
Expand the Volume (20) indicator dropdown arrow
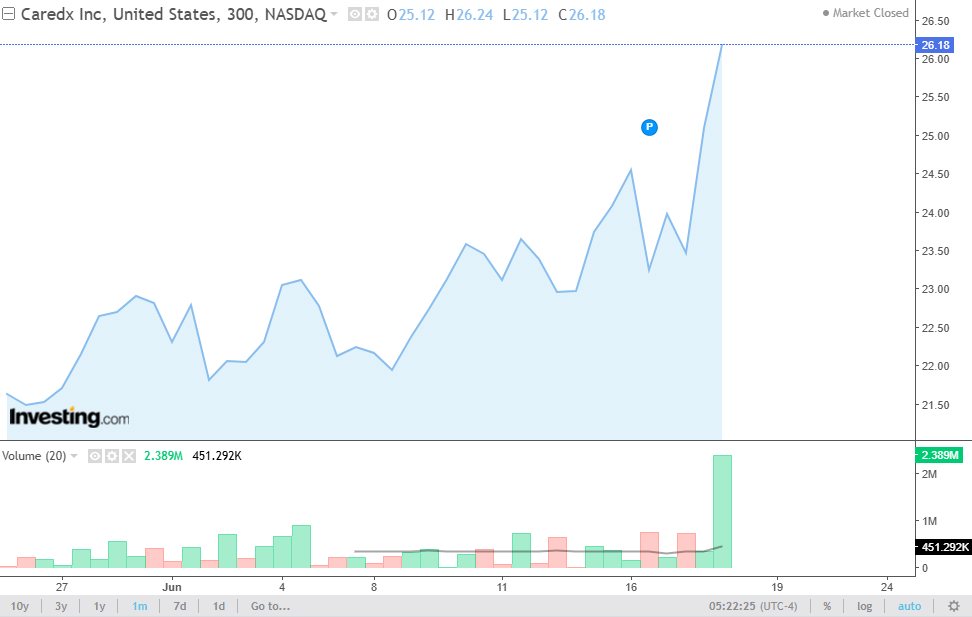(x=74, y=456)
